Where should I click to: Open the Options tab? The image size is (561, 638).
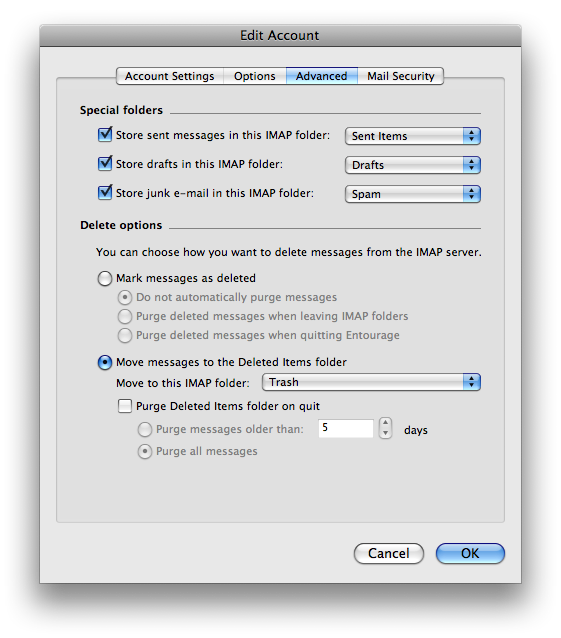click(x=255, y=76)
